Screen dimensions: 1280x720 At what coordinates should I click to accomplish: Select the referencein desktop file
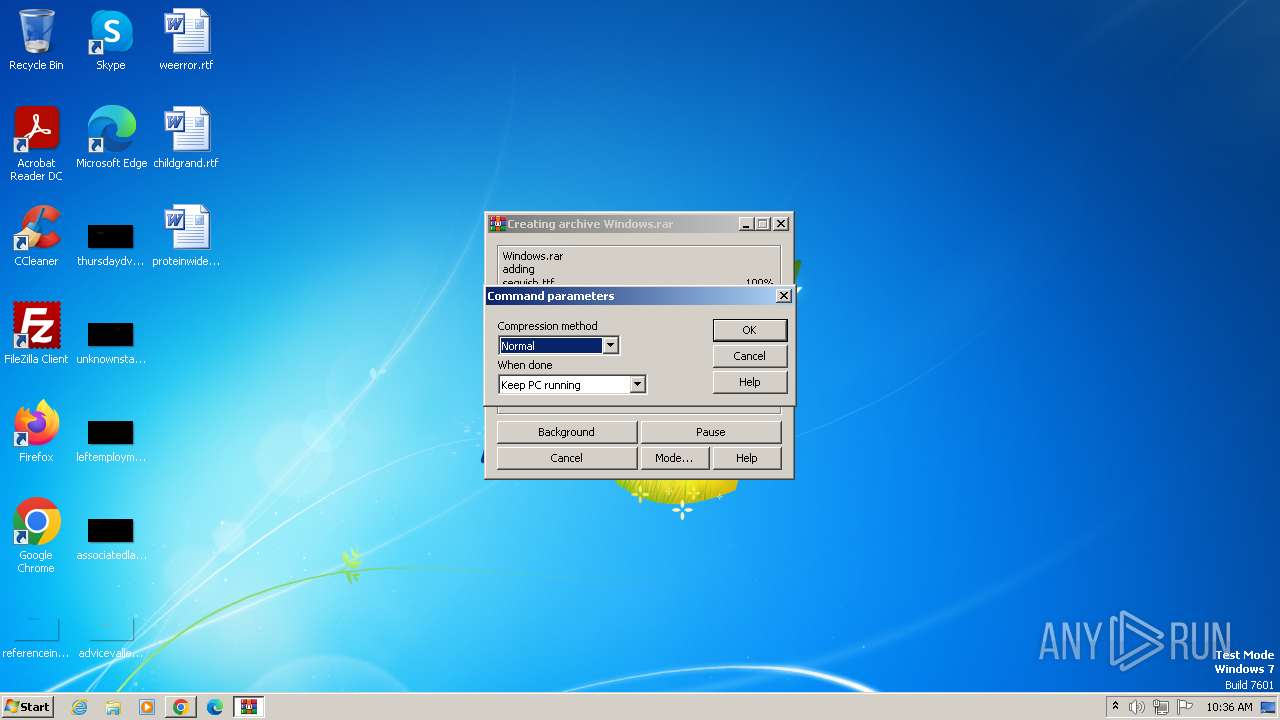pyautogui.click(x=36, y=637)
